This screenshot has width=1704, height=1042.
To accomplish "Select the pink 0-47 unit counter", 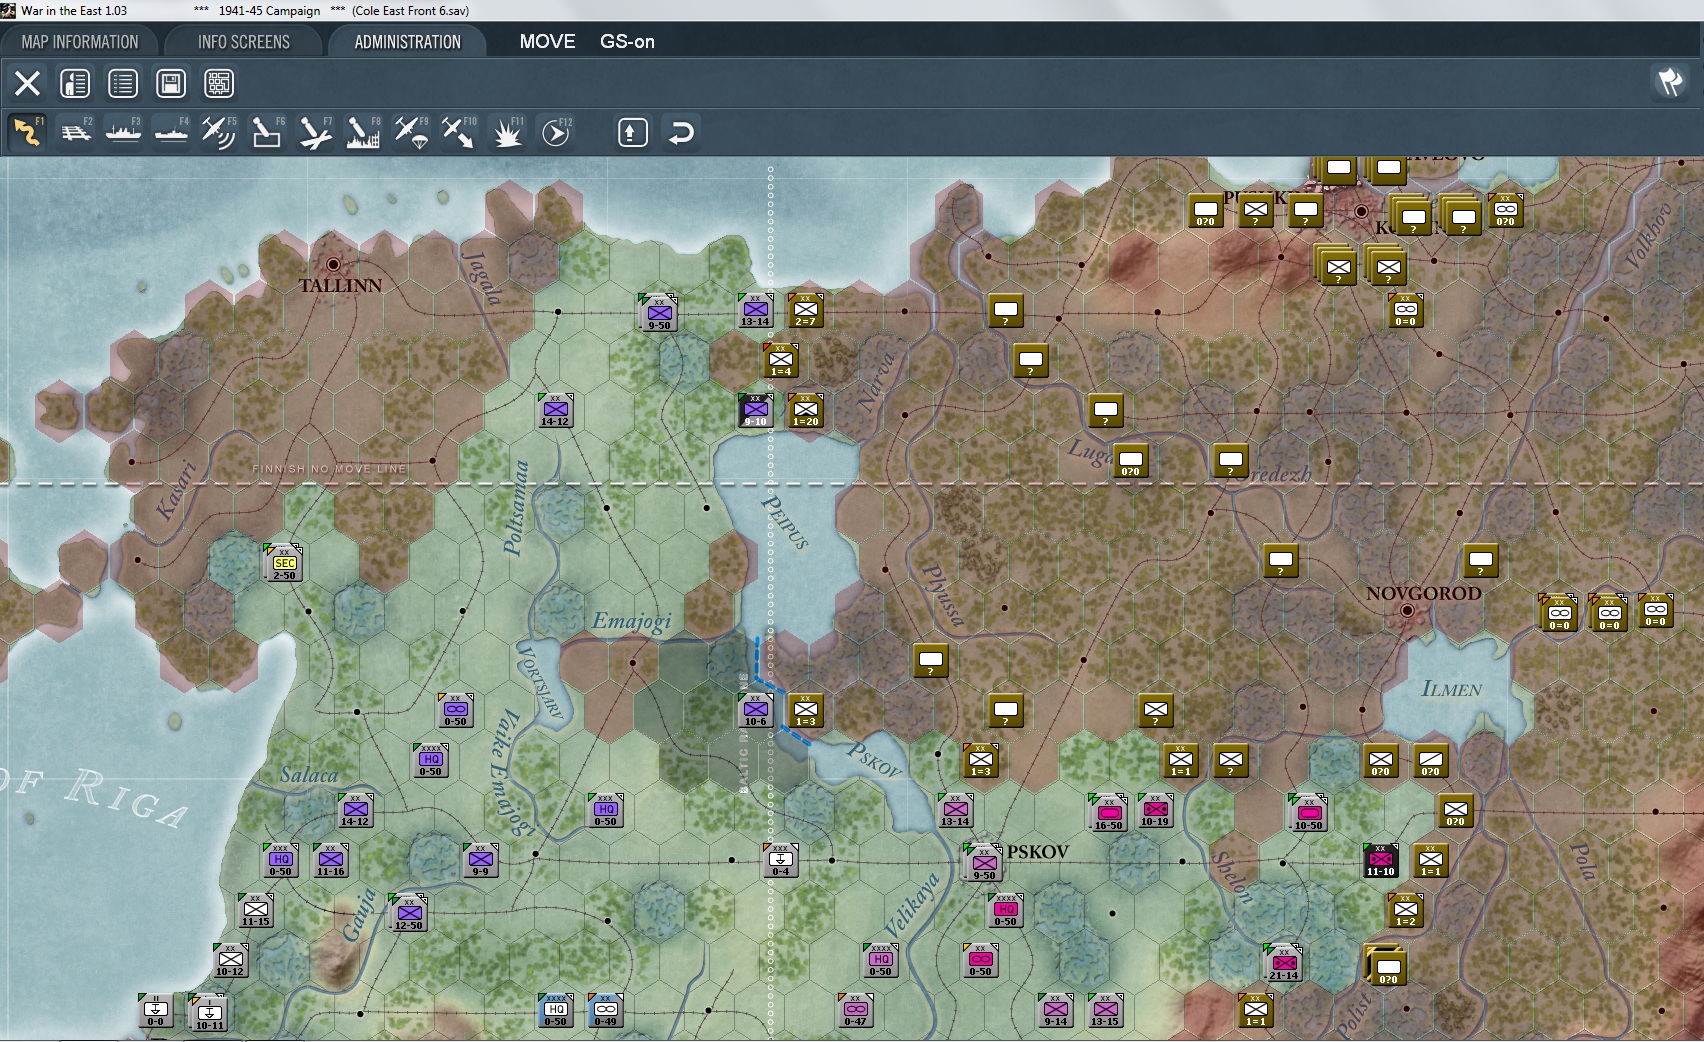I will pos(856,1010).
